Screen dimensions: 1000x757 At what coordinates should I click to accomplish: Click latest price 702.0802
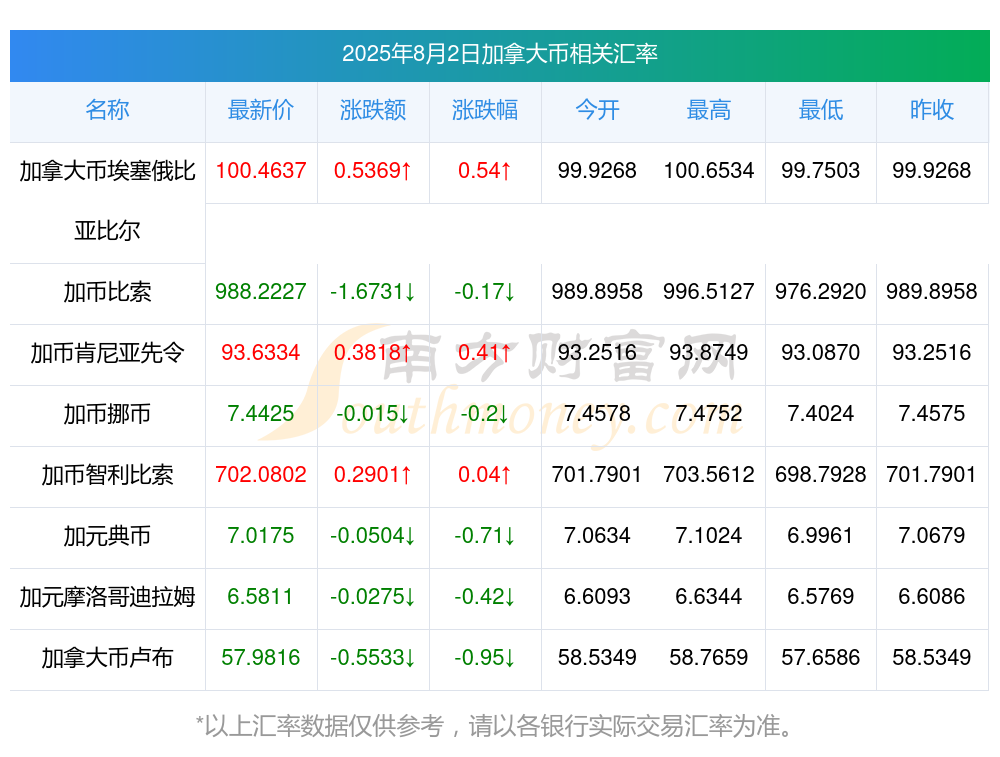pyautogui.click(x=261, y=475)
